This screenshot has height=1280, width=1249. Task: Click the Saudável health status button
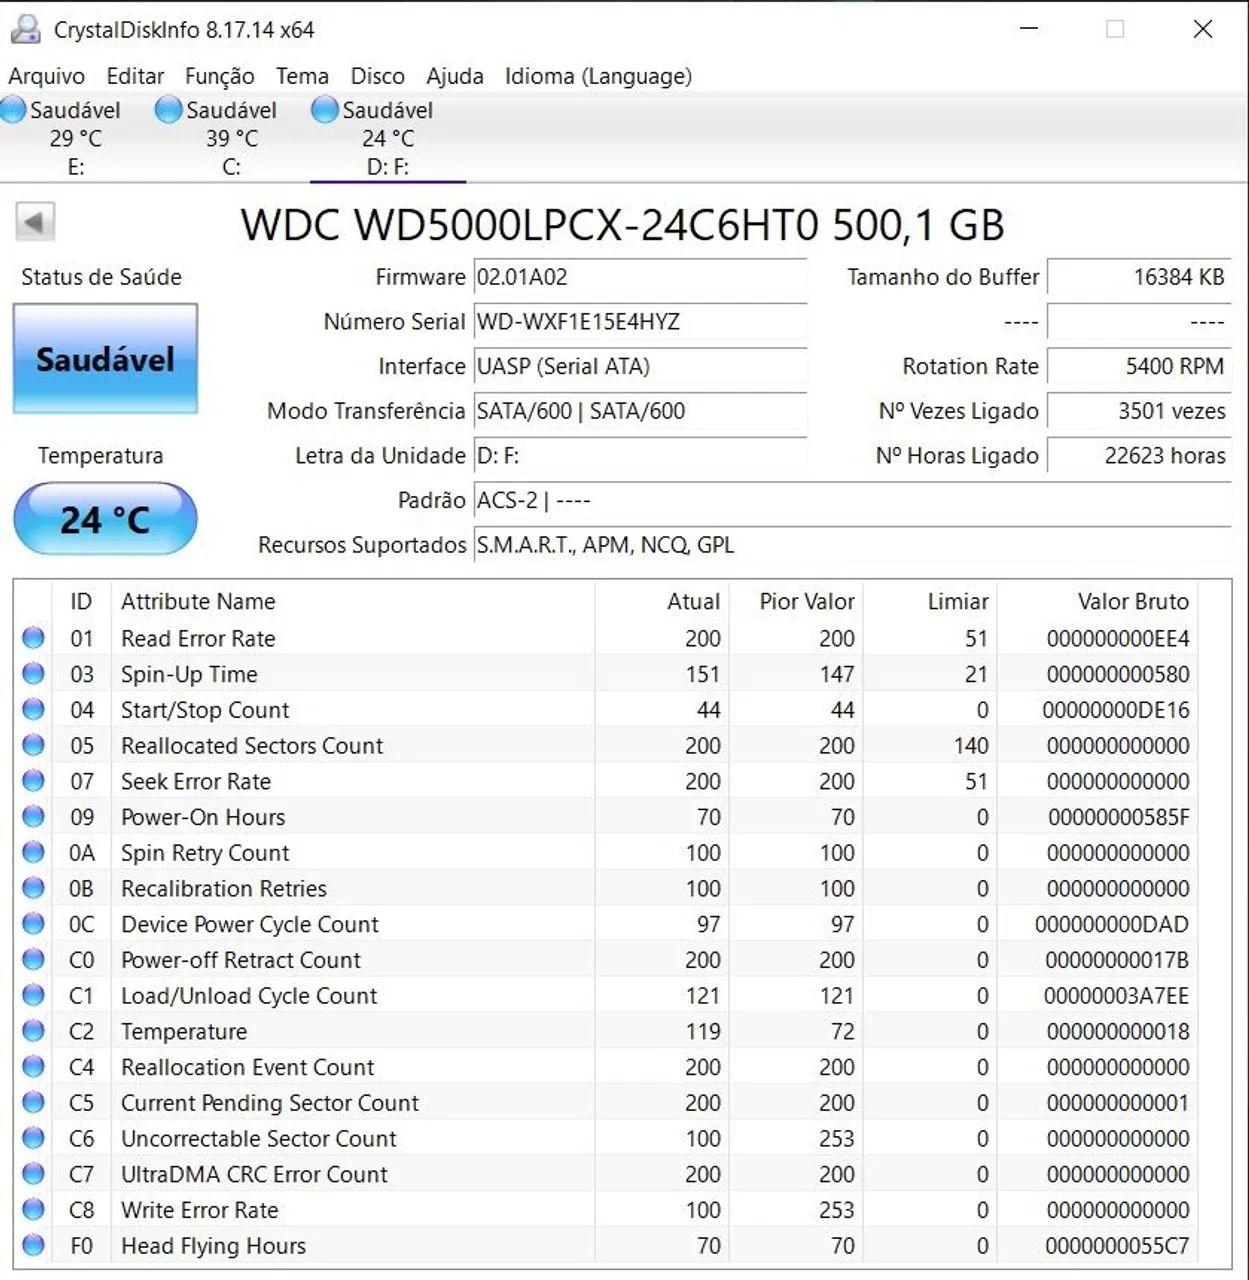(x=105, y=359)
